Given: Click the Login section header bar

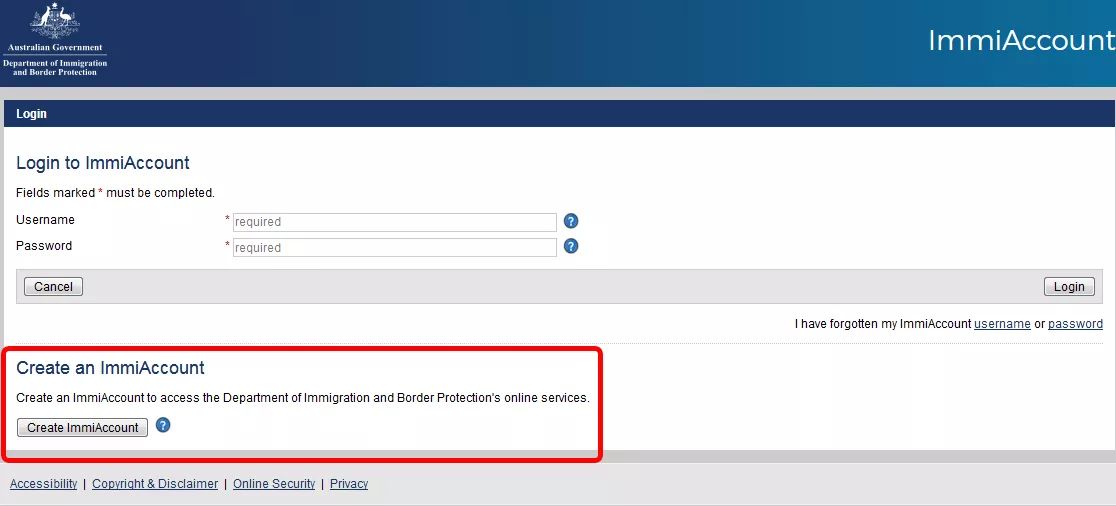Looking at the screenshot, I should (x=558, y=114).
